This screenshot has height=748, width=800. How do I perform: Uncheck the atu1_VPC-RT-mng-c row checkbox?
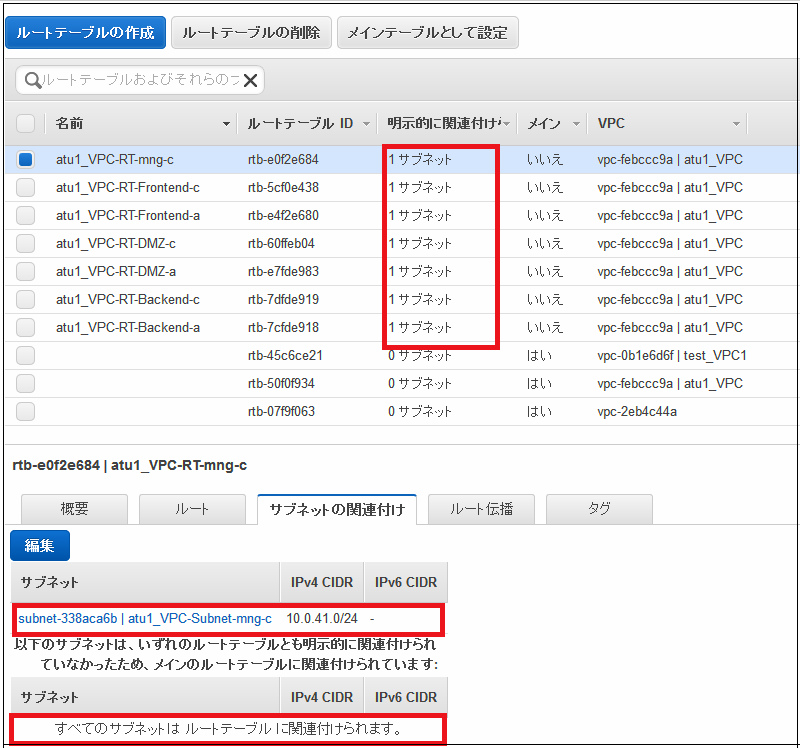[25, 159]
